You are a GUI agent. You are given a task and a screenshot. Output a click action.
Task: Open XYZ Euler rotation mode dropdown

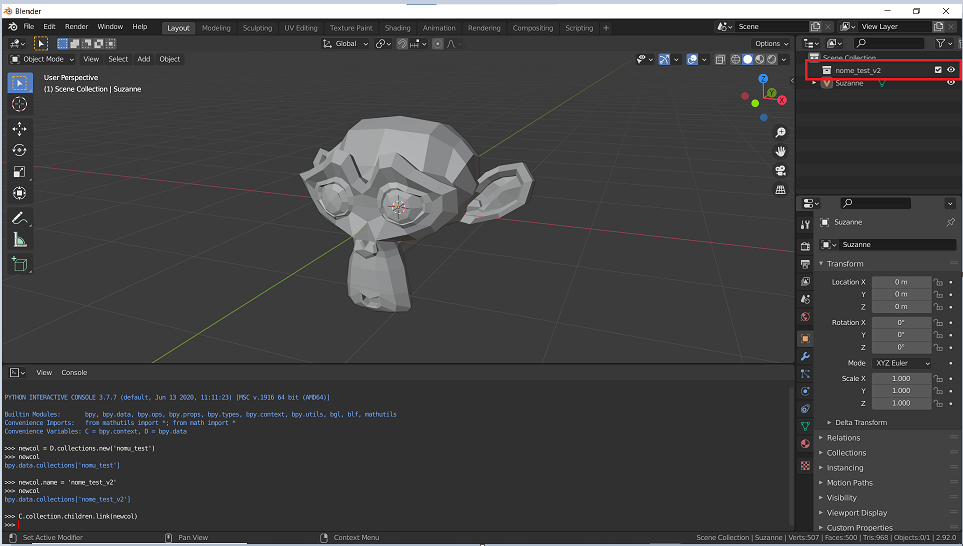902,364
